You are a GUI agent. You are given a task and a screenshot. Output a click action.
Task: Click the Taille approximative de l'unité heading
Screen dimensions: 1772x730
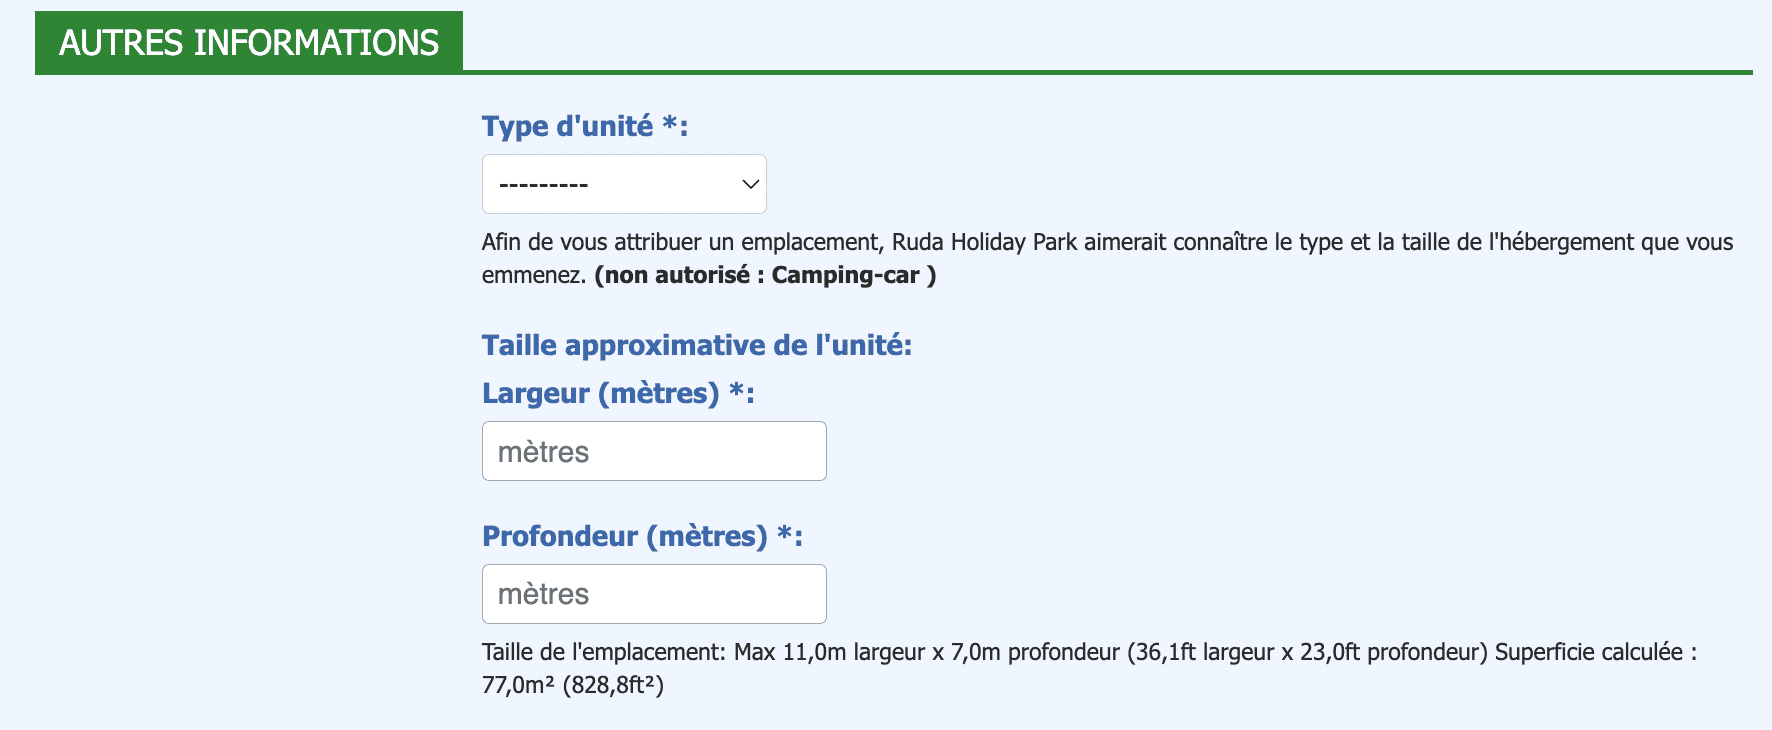coord(697,345)
